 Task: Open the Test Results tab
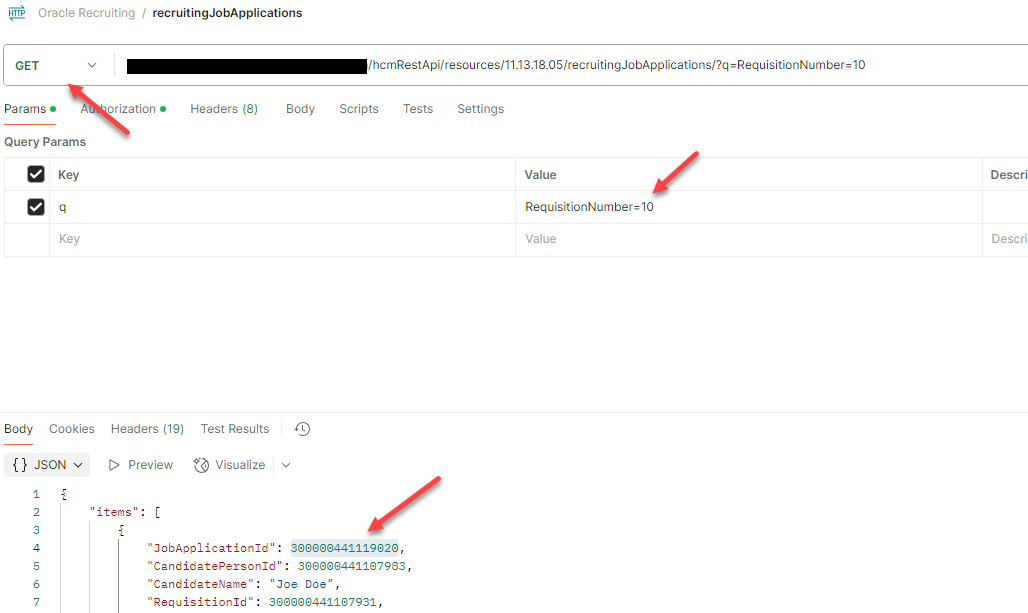pyautogui.click(x=235, y=429)
